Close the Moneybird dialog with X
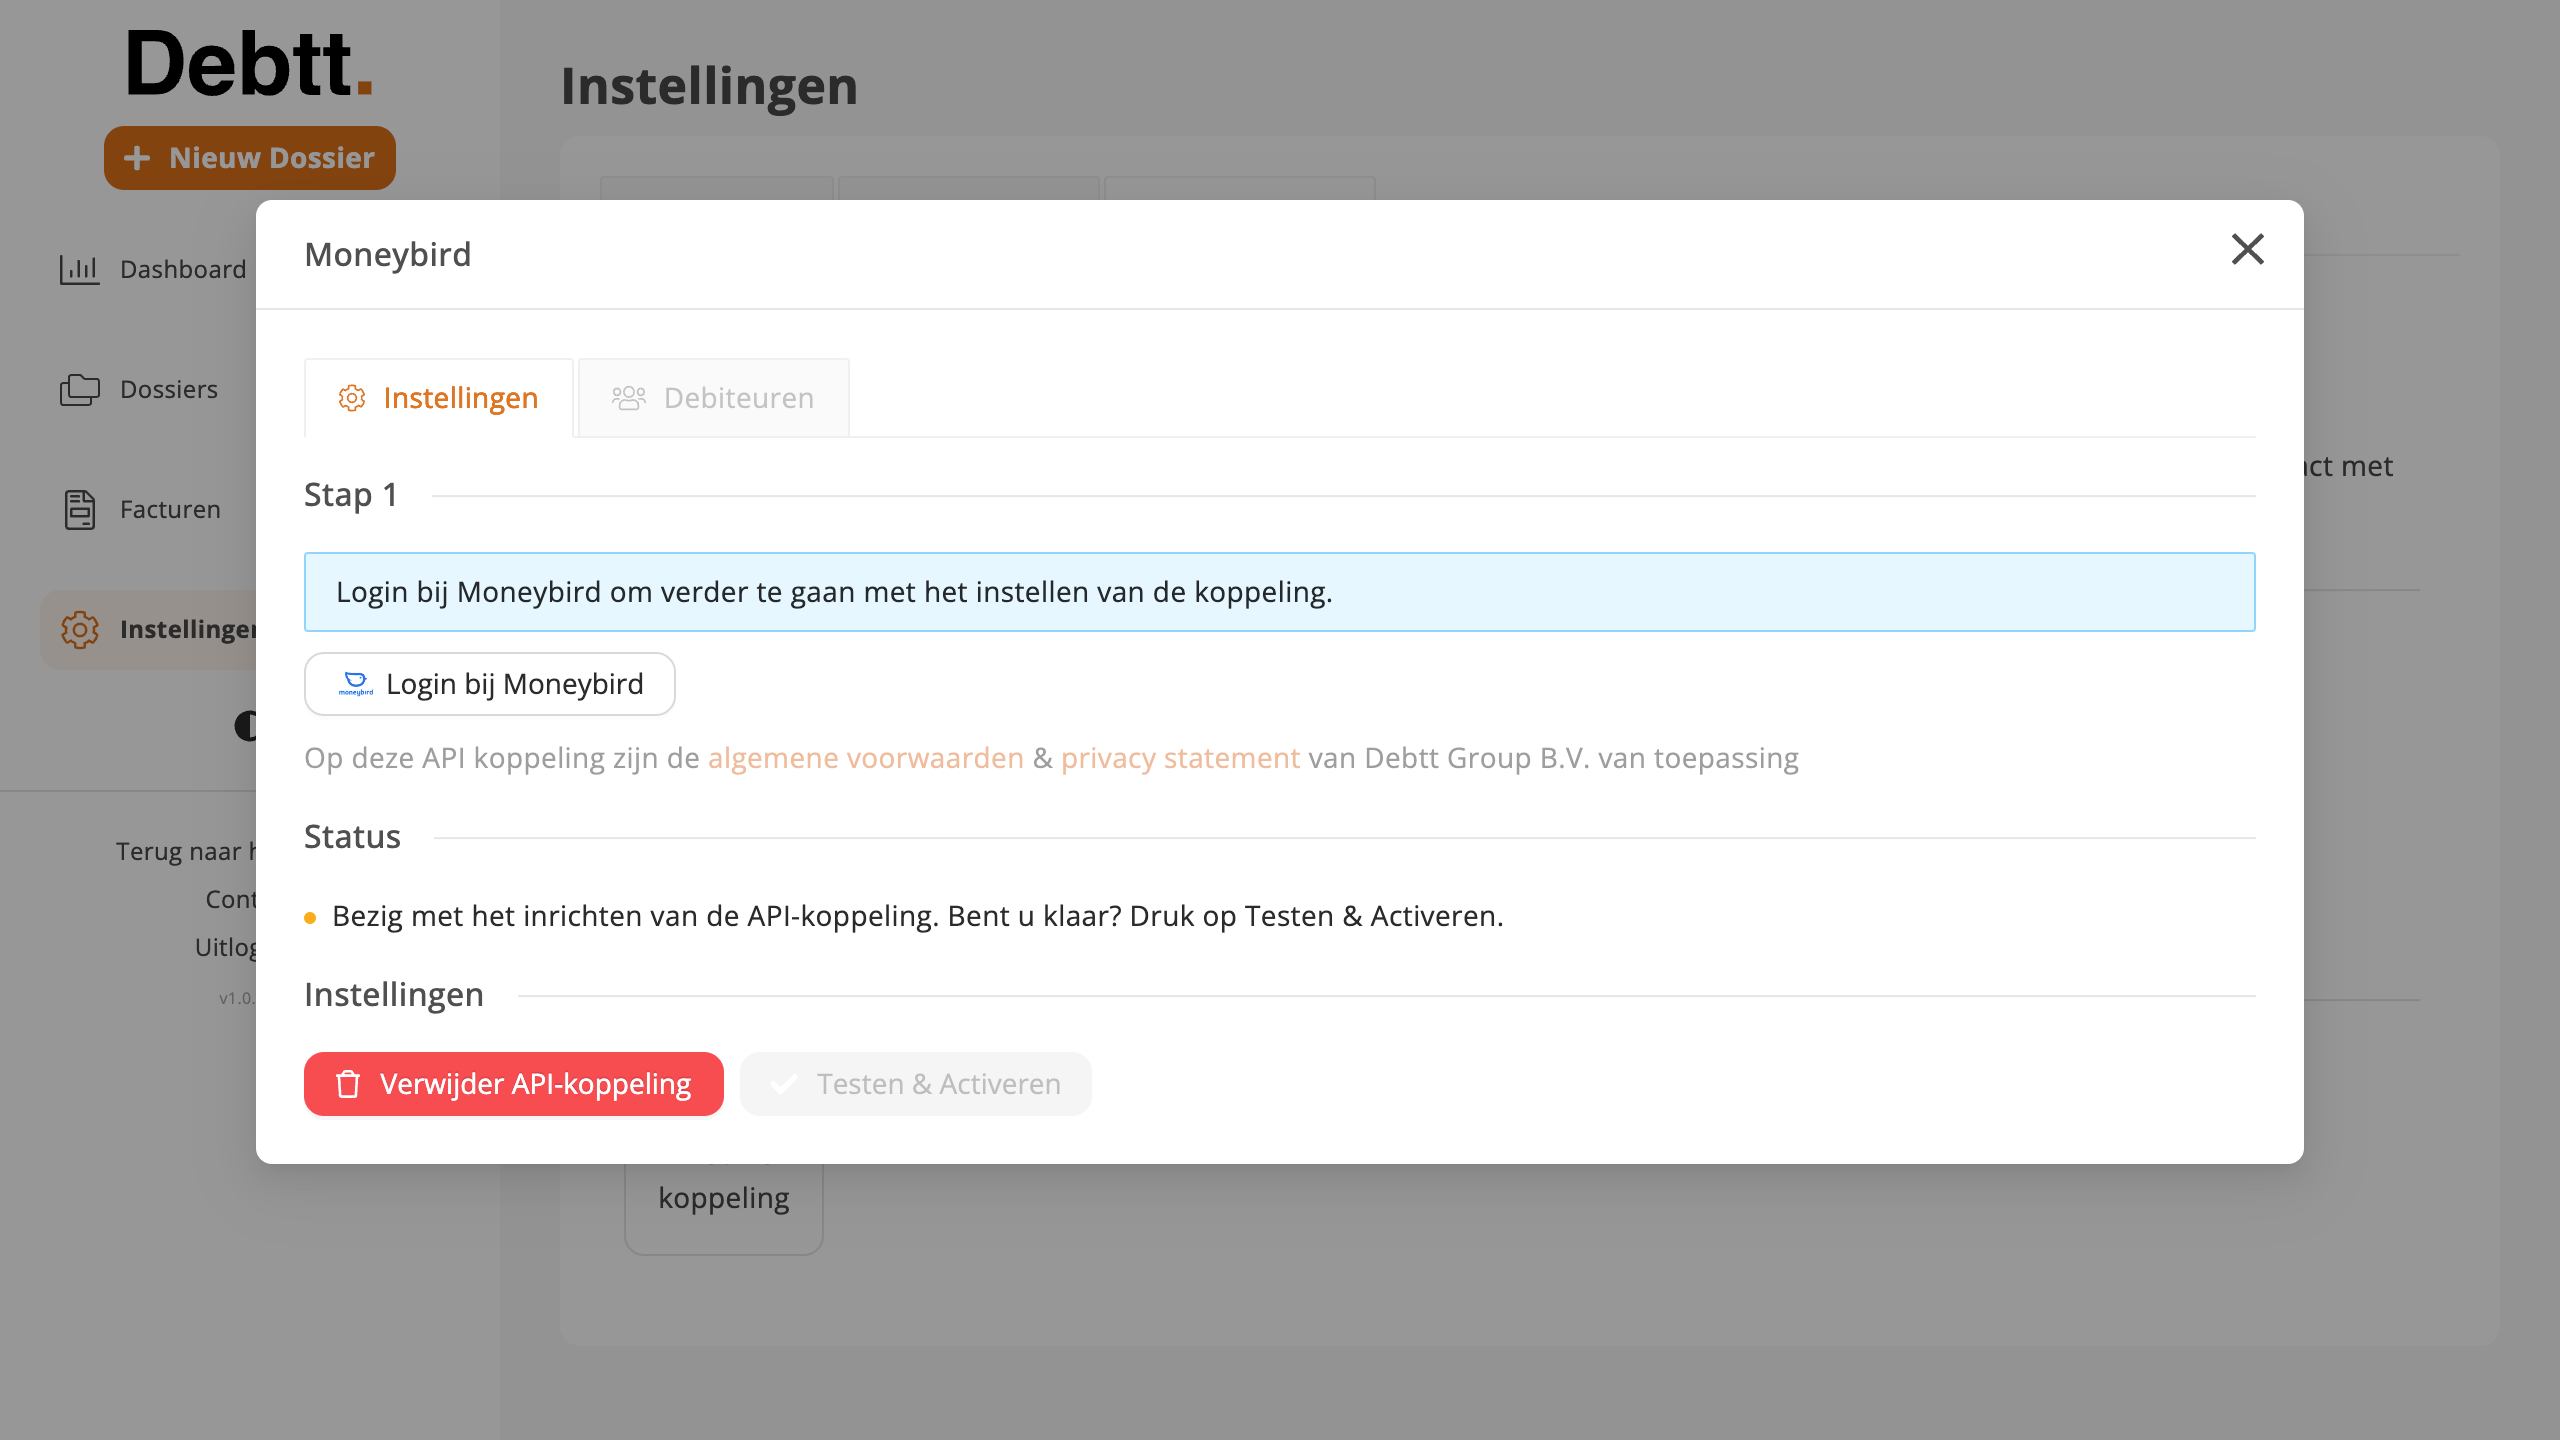Viewport: 2560px width, 1440px height. point(2247,249)
